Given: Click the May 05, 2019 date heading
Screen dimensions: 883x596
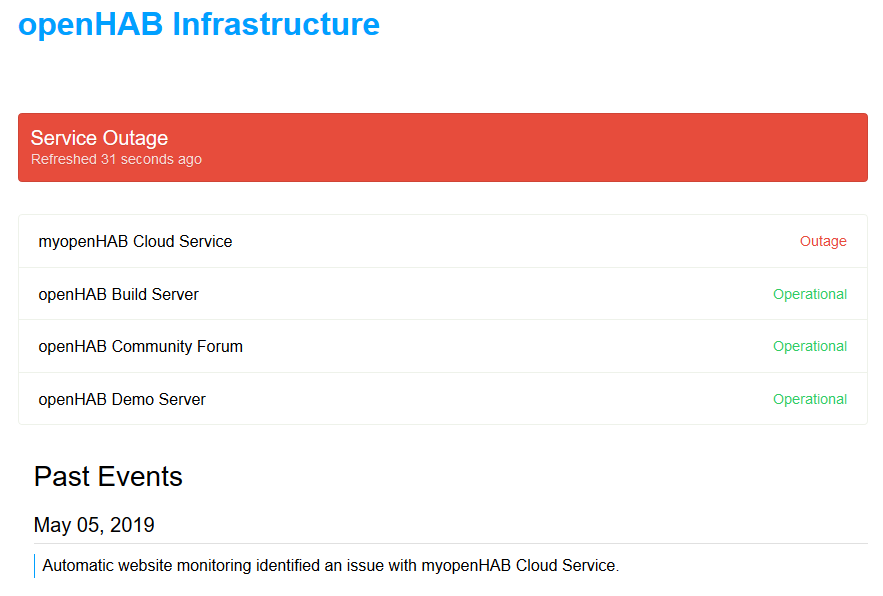Looking at the screenshot, I should pos(94,525).
